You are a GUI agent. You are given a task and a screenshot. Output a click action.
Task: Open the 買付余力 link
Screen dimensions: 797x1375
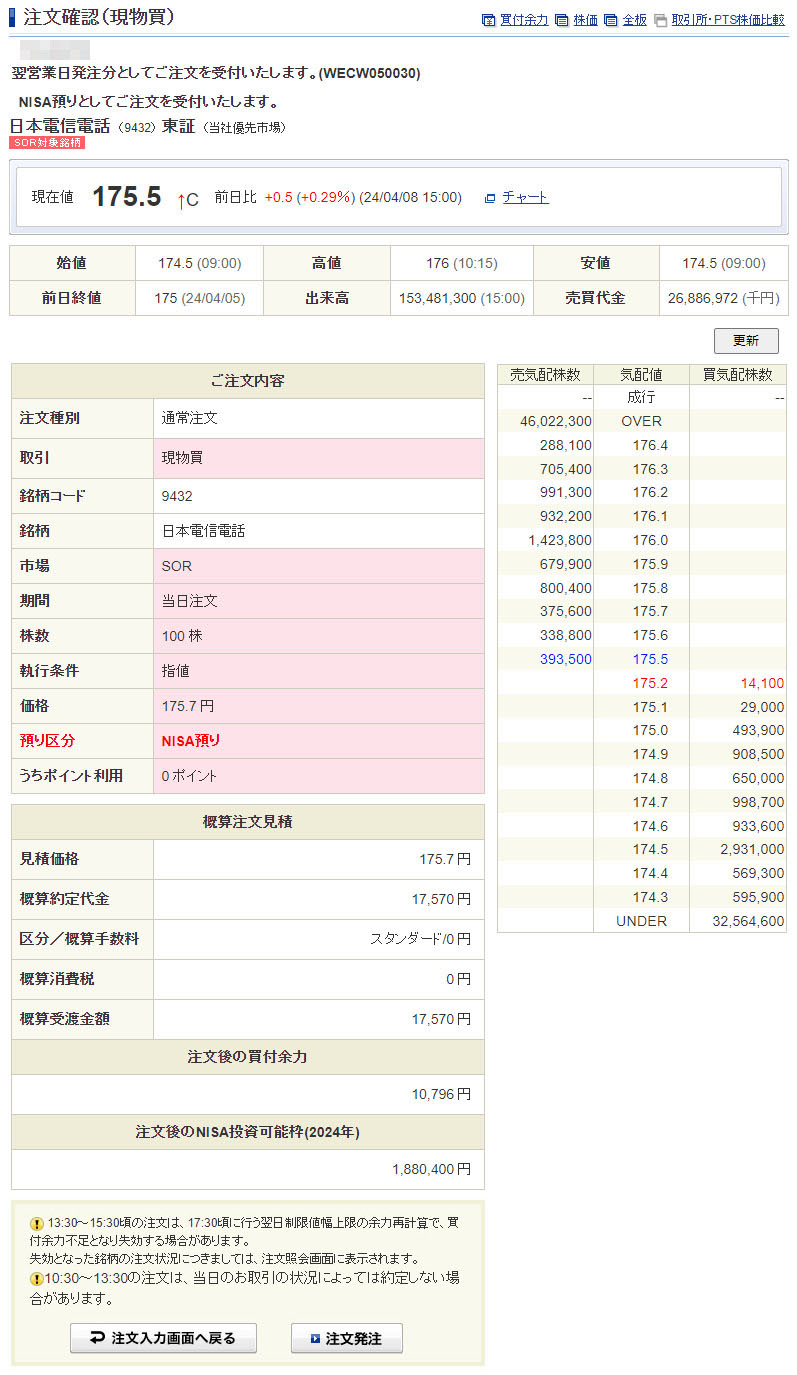[x=524, y=20]
